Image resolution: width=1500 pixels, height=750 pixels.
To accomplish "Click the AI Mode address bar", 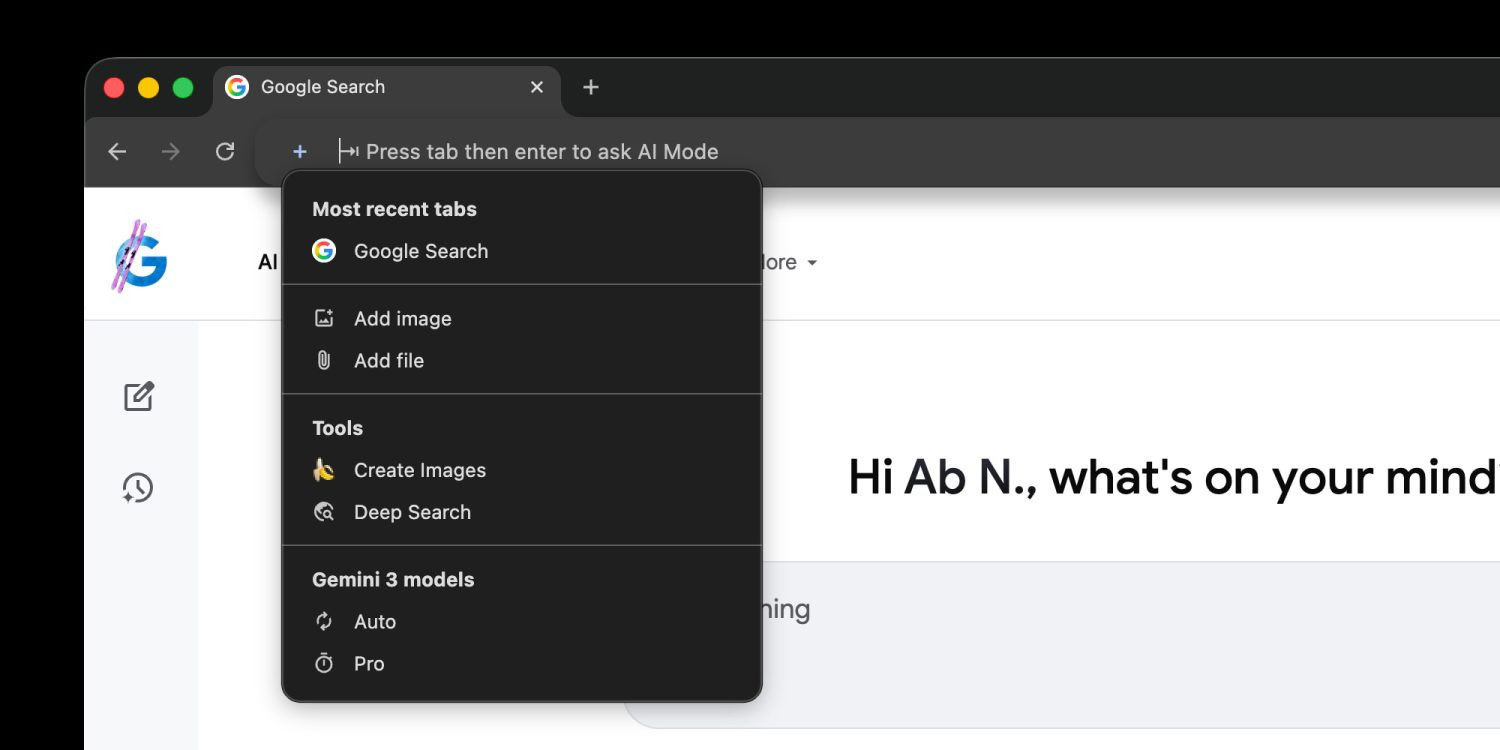I will pos(543,151).
